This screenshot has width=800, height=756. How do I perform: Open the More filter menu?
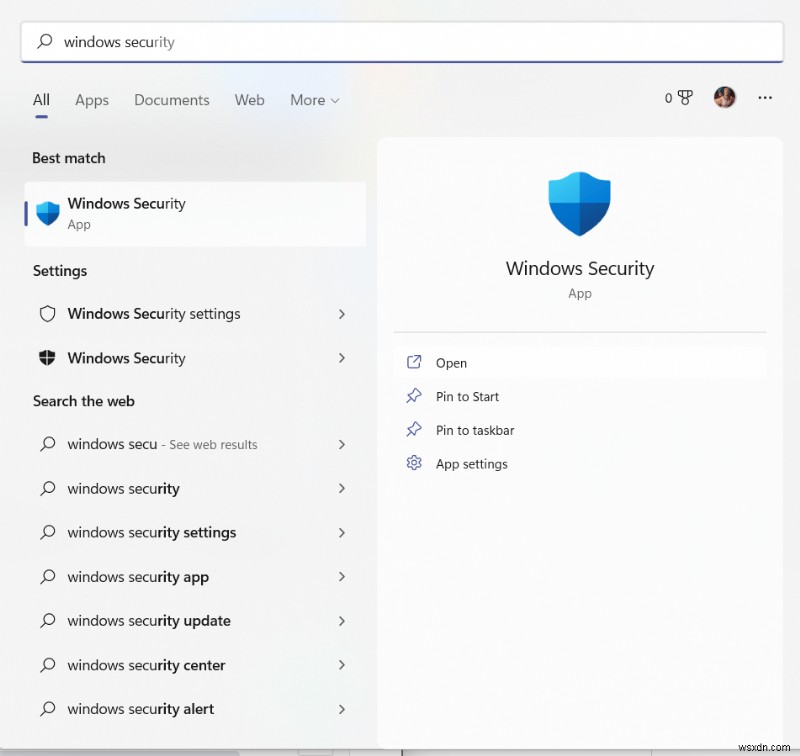pyautogui.click(x=314, y=100)
